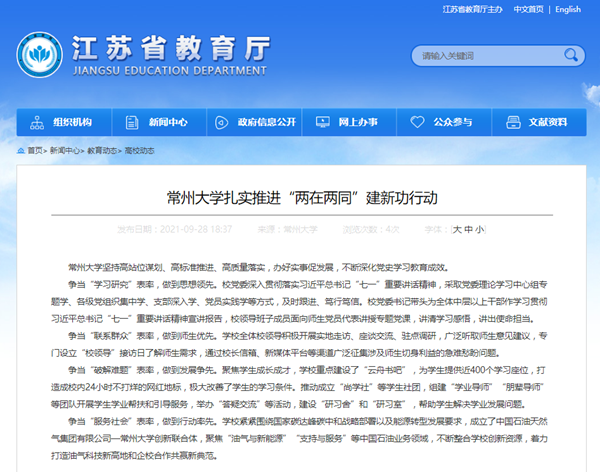Click the breadcrumb home icon
Viewport: 600px width, 472px height.
click(21, 150)
